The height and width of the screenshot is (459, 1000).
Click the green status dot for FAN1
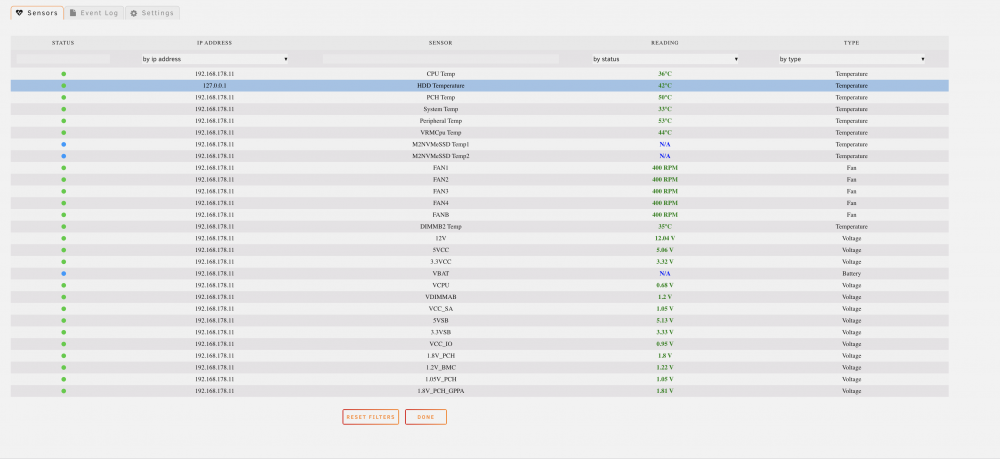tap(63, 168)
